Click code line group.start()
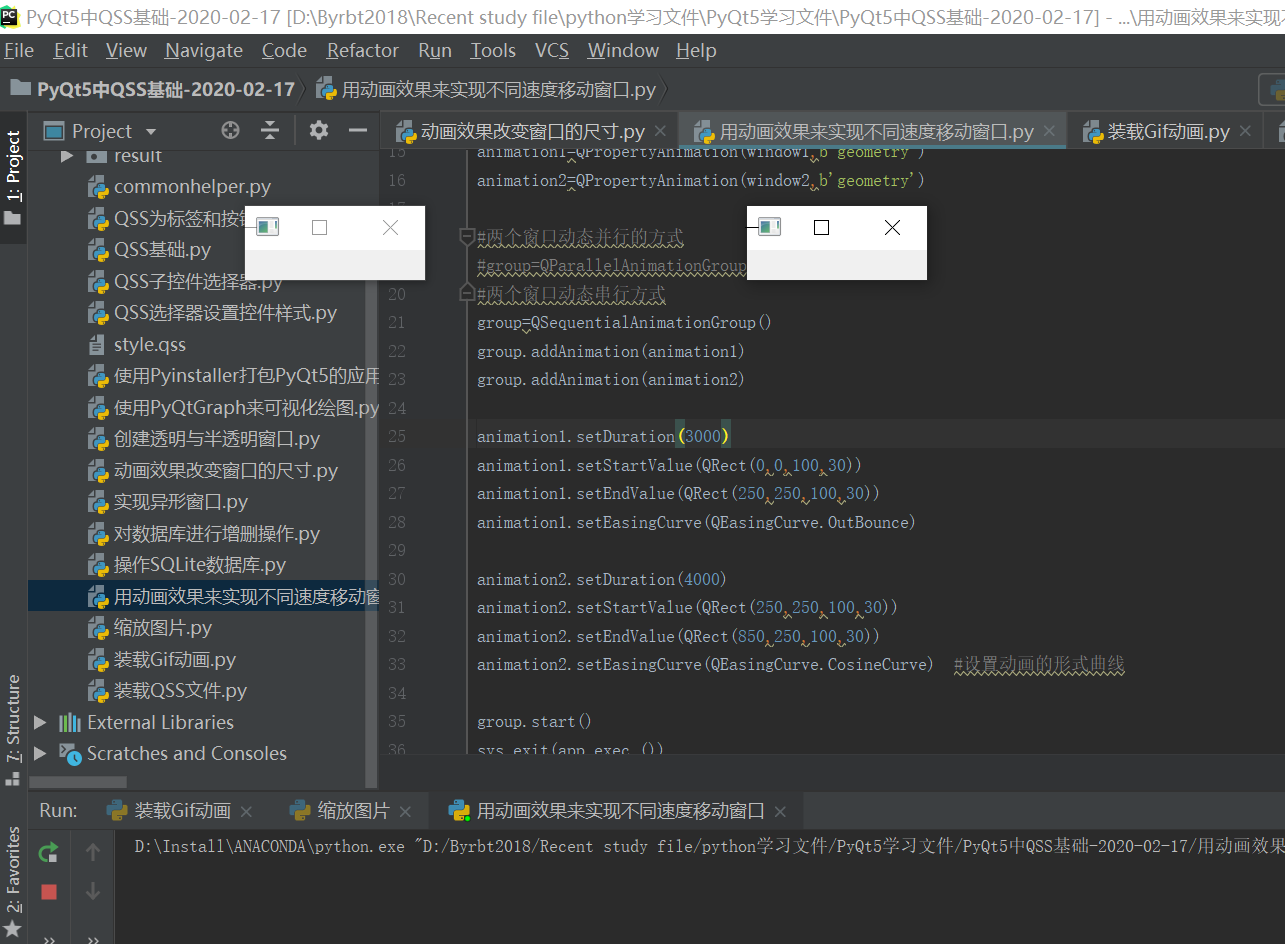This screenshot has height=944, width=1285. pos(535,721)
